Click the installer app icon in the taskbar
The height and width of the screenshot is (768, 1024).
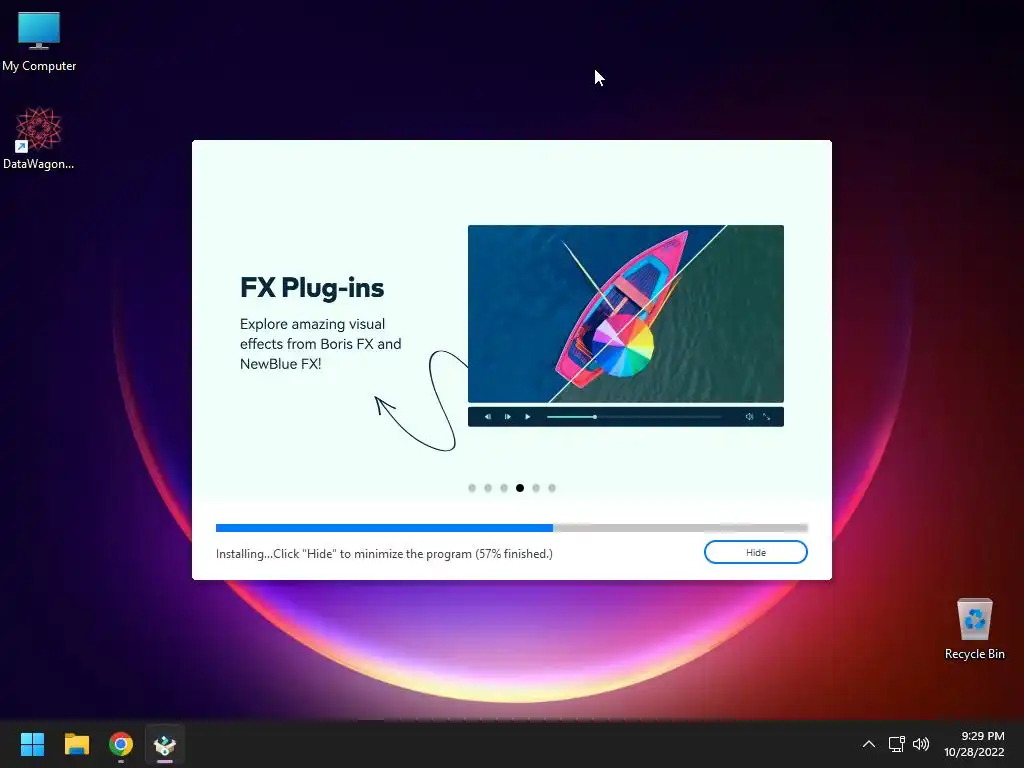[165, 744]
